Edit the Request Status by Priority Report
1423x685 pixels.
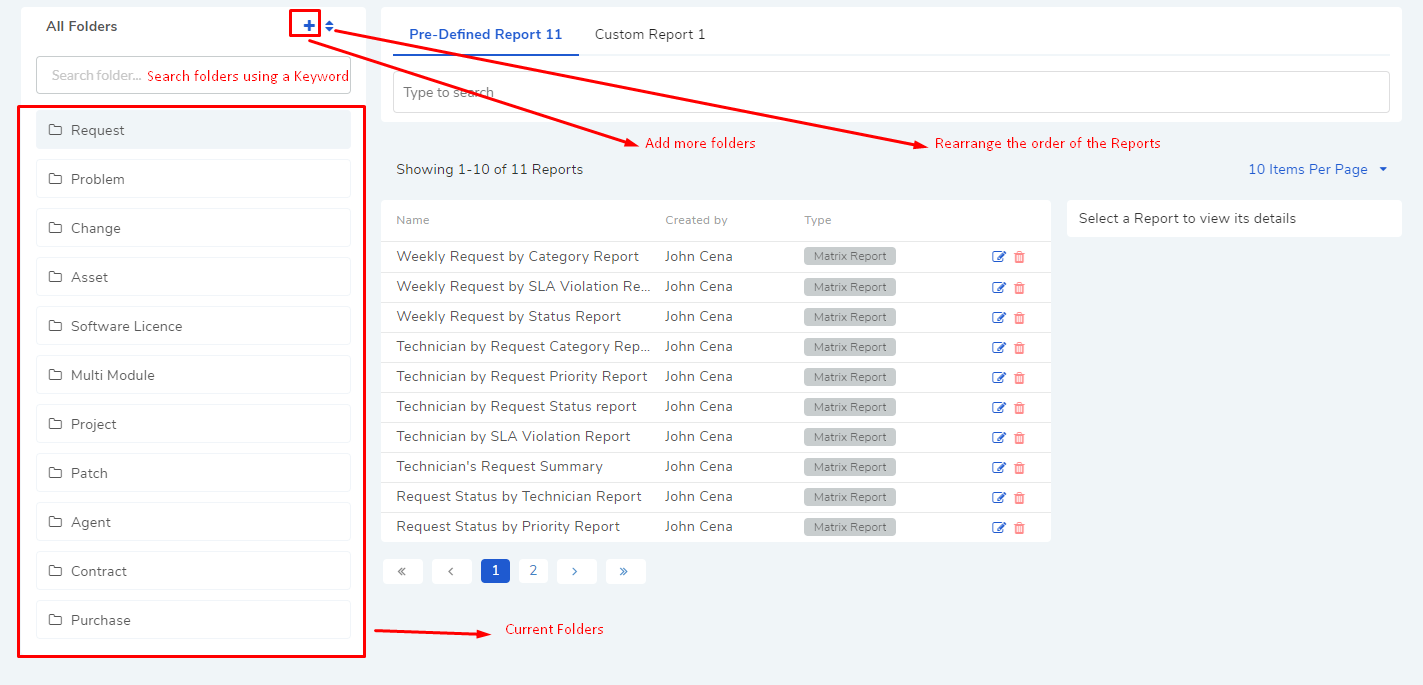tap(999, 527)
